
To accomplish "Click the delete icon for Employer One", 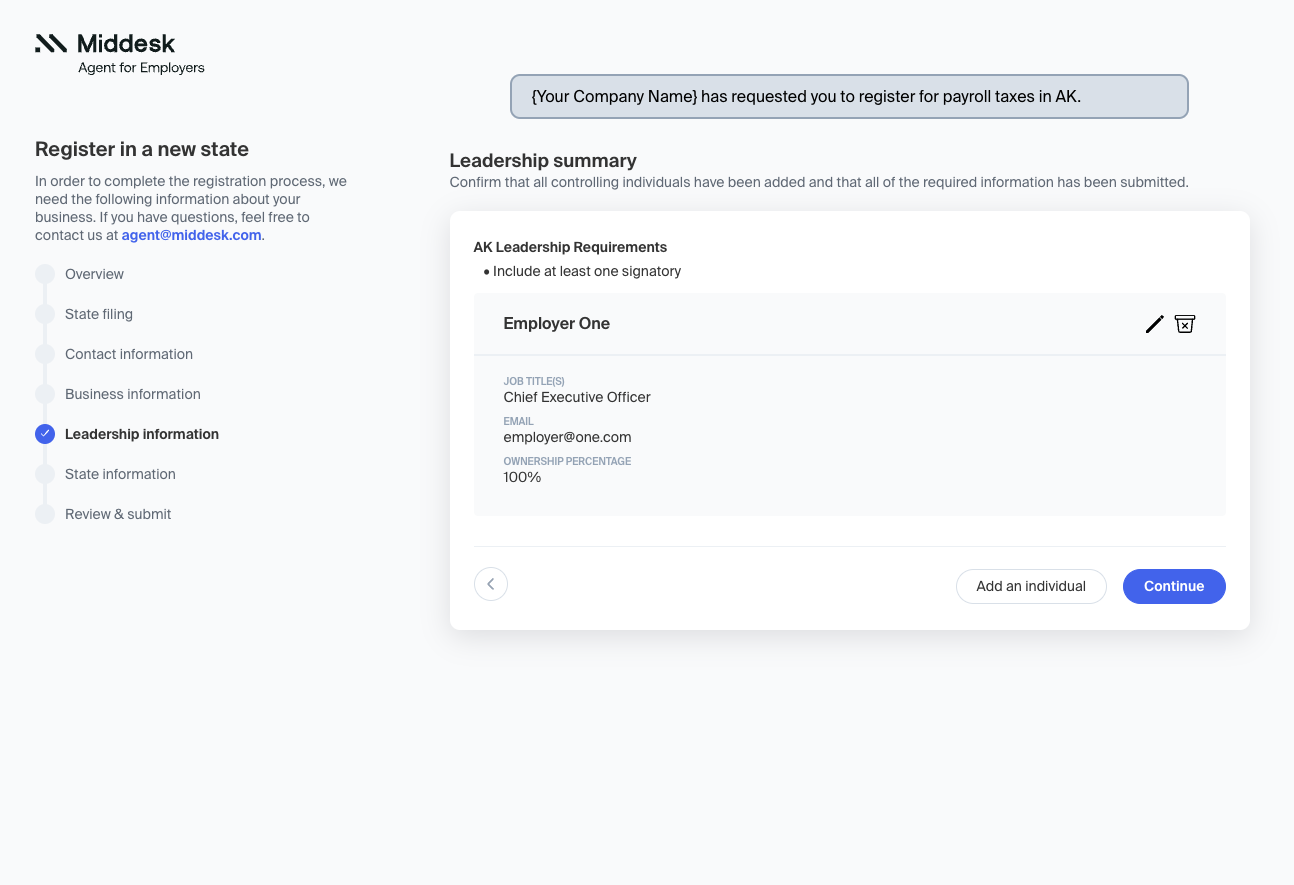I will pyautogui.click(x=1185, y=324).
